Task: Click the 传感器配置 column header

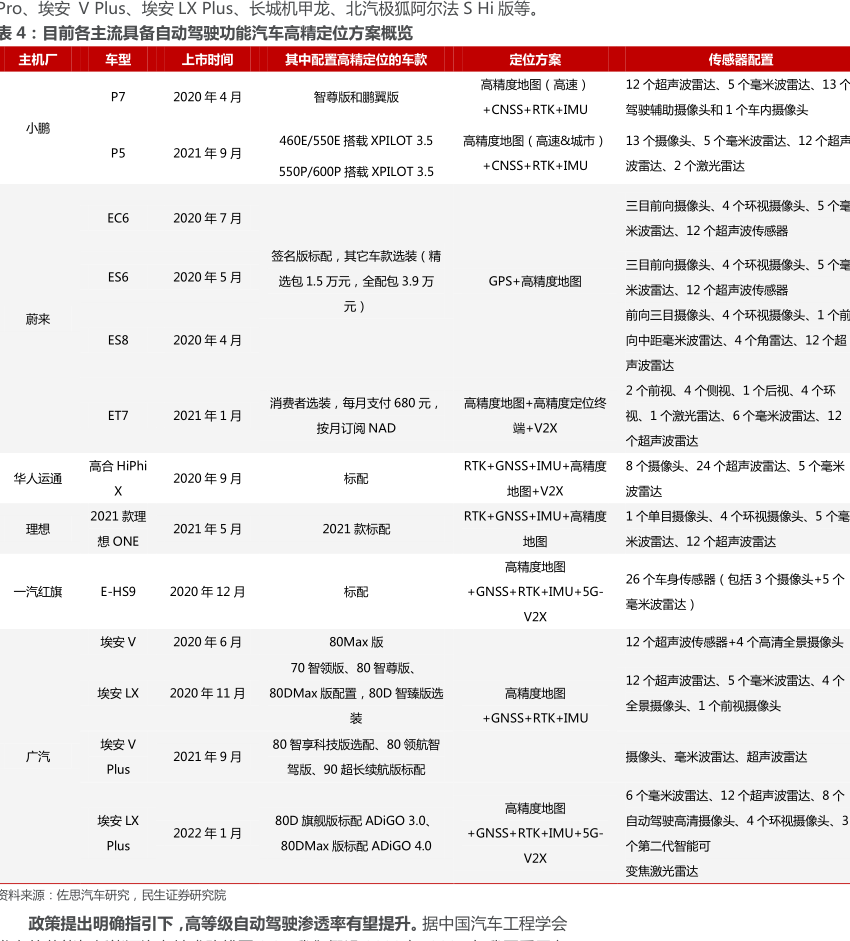Action: click(x=741, y=59)
